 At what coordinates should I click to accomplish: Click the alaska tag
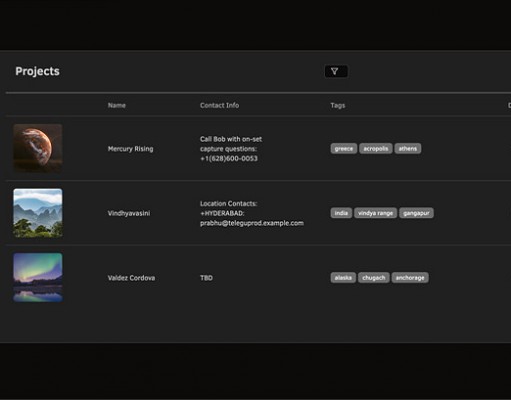[343, 278]
